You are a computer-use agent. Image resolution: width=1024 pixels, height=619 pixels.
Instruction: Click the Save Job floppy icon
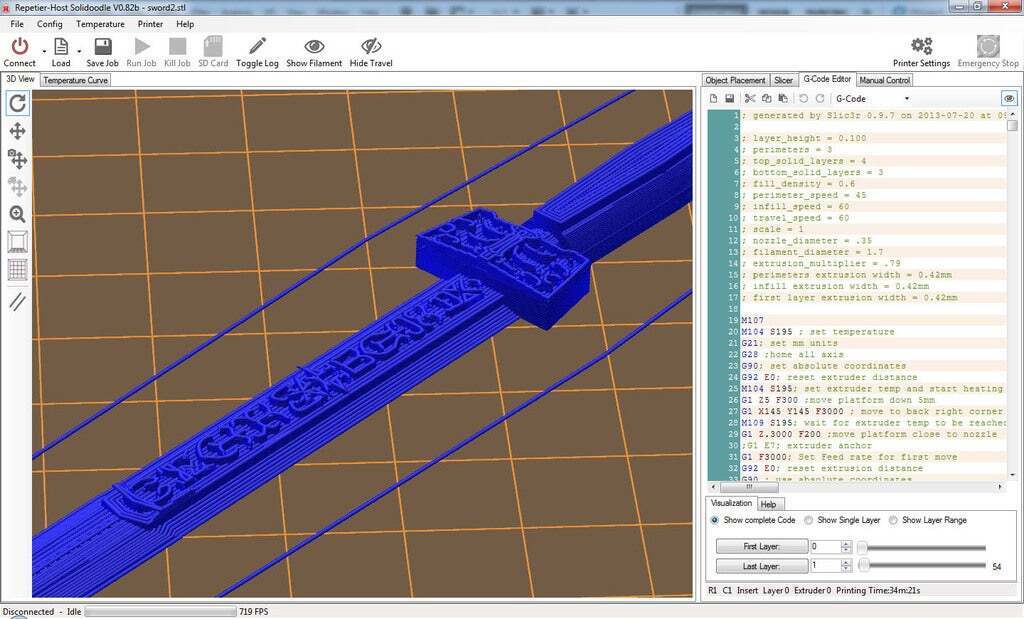[x=103, y=46]
